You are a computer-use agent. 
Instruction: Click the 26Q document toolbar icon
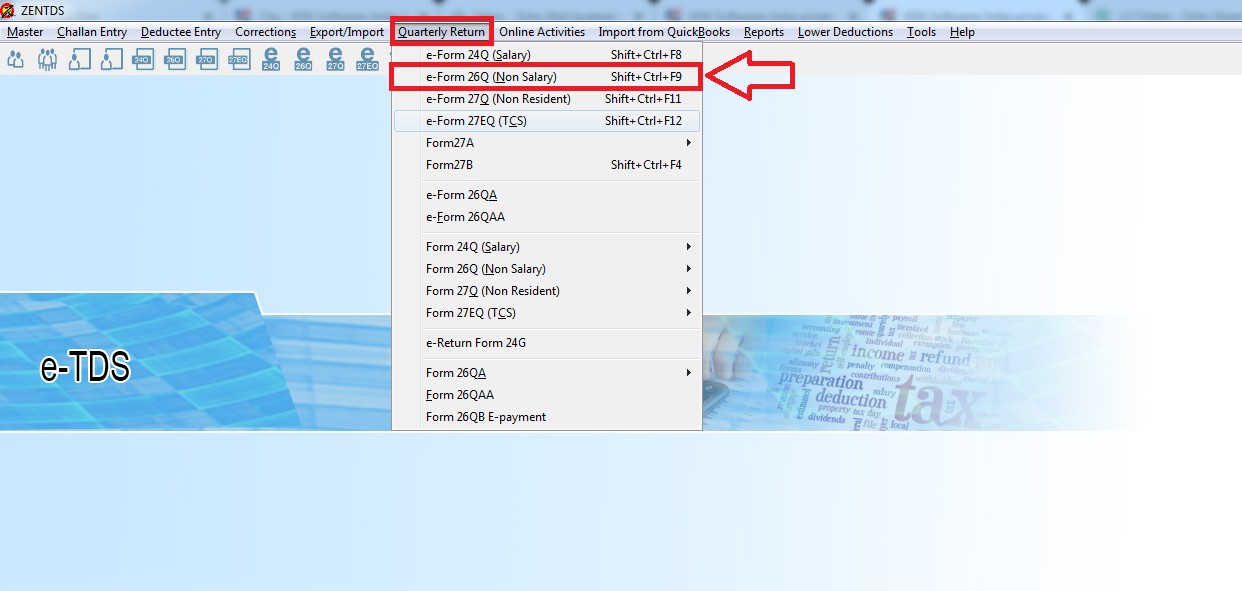point(174,60)
